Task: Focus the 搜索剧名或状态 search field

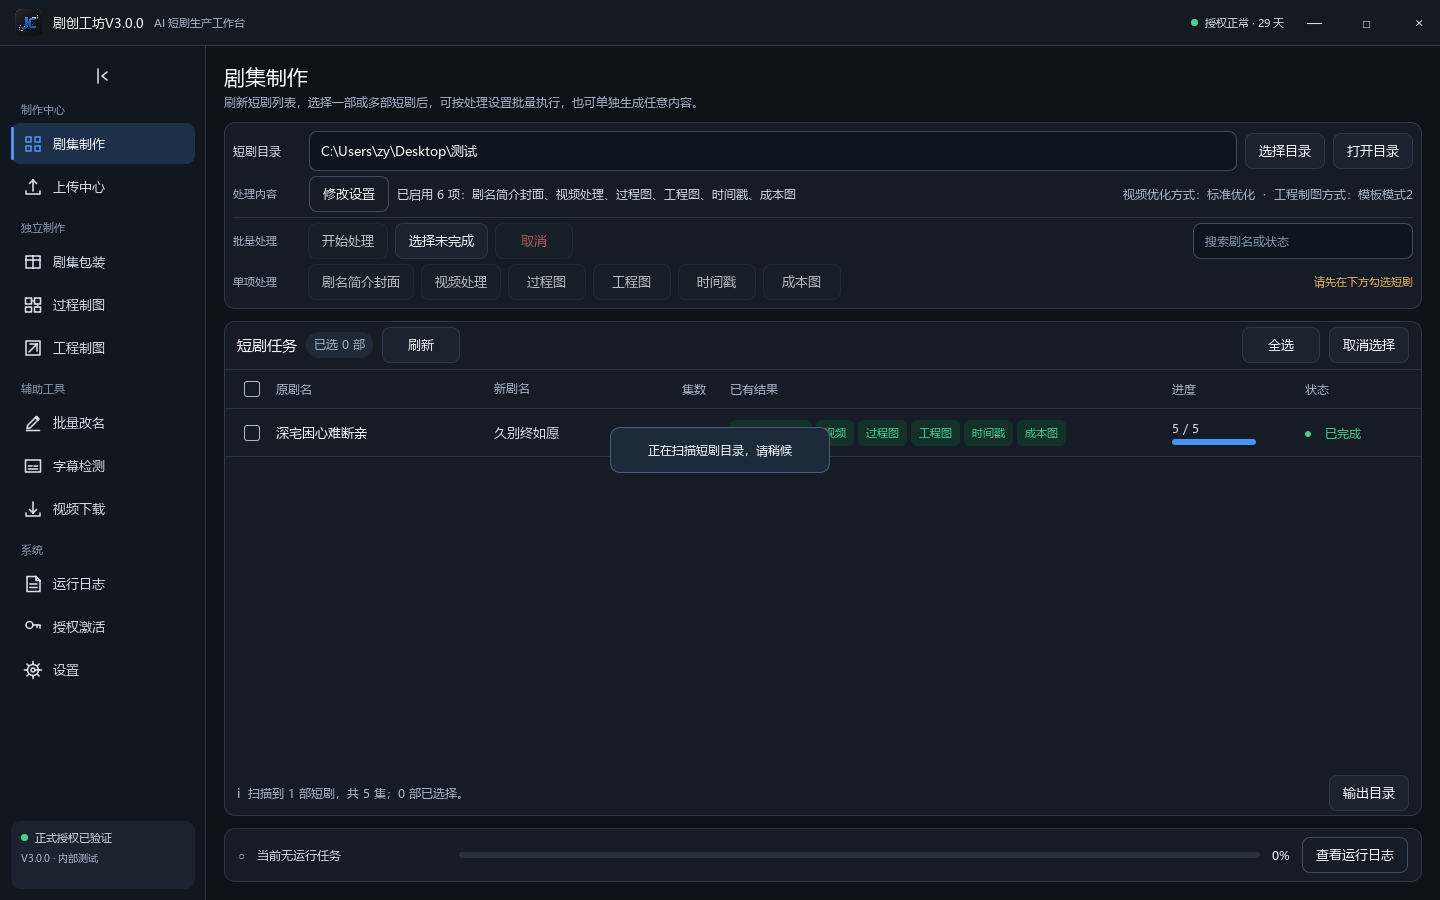Action: (1303, 241)
